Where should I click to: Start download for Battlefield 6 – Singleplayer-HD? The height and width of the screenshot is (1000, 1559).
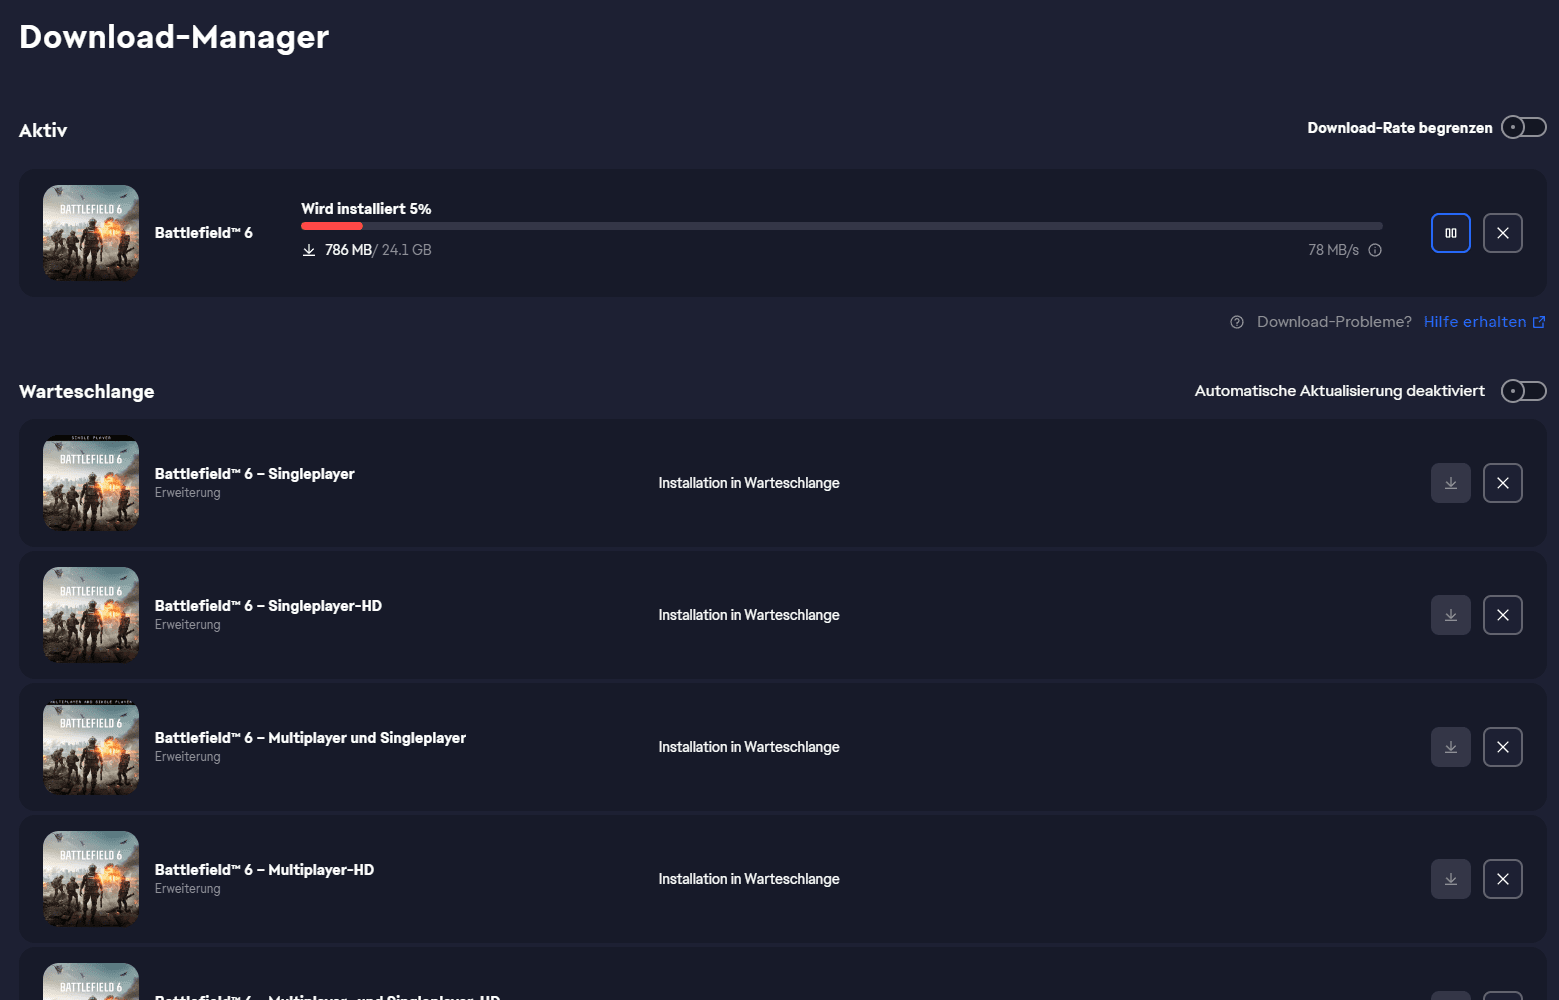click(1450, 615)
